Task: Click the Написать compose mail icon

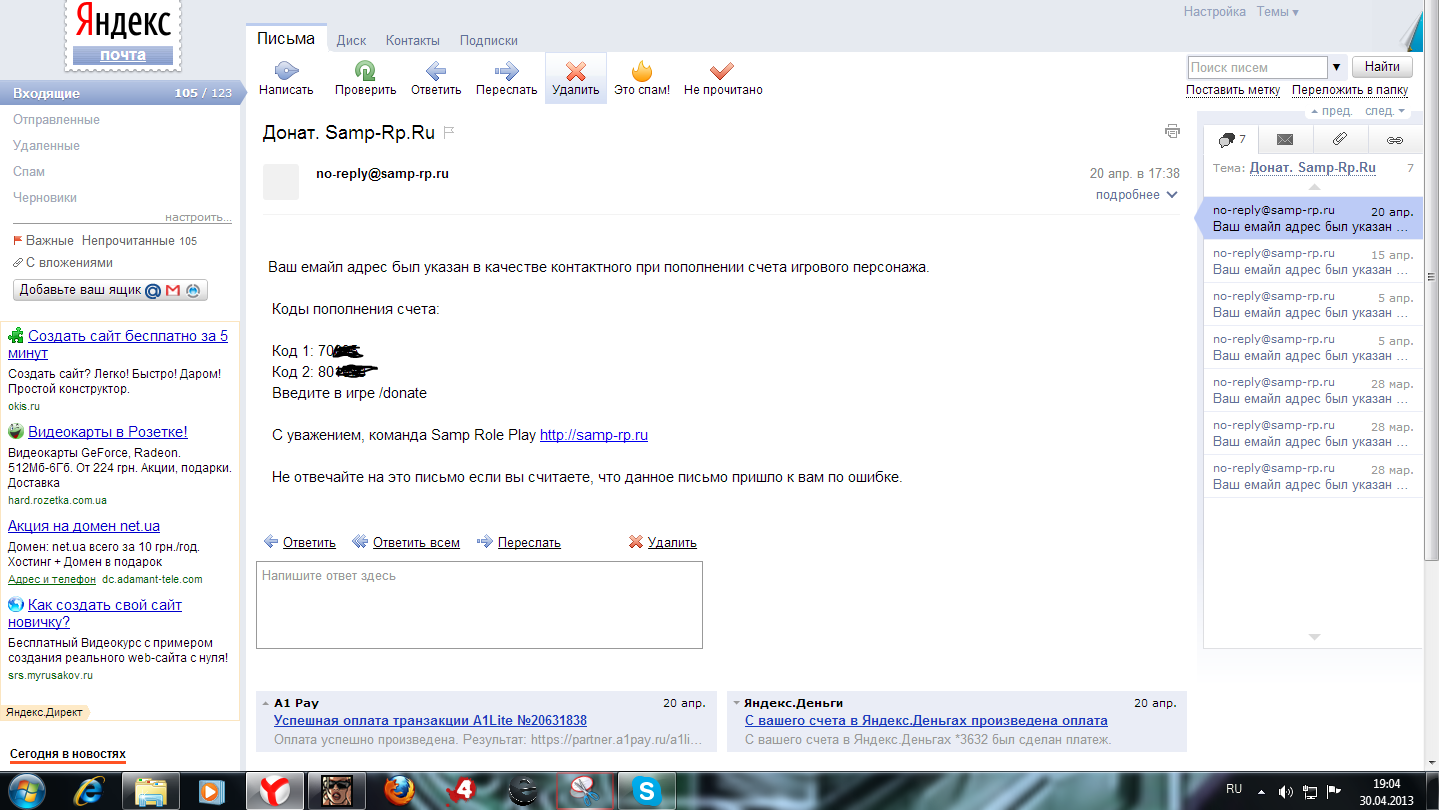Action: [286, 71]
